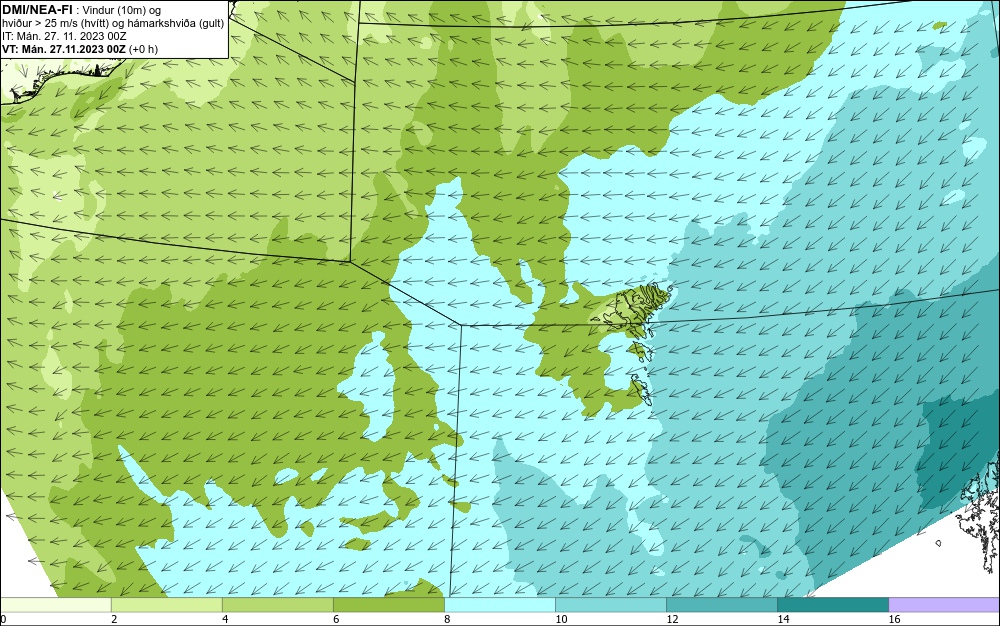This screenshot has height=626, width=1000.
Task: Click the 'VT: Mán. 27.11.2023 00Z' line
Action: 64,49
